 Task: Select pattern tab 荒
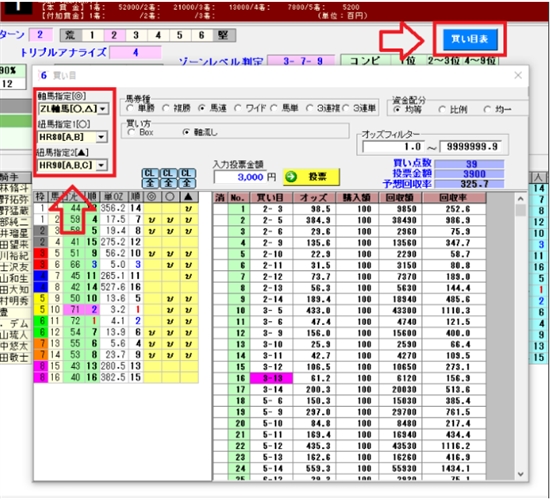tap(71, 35)
